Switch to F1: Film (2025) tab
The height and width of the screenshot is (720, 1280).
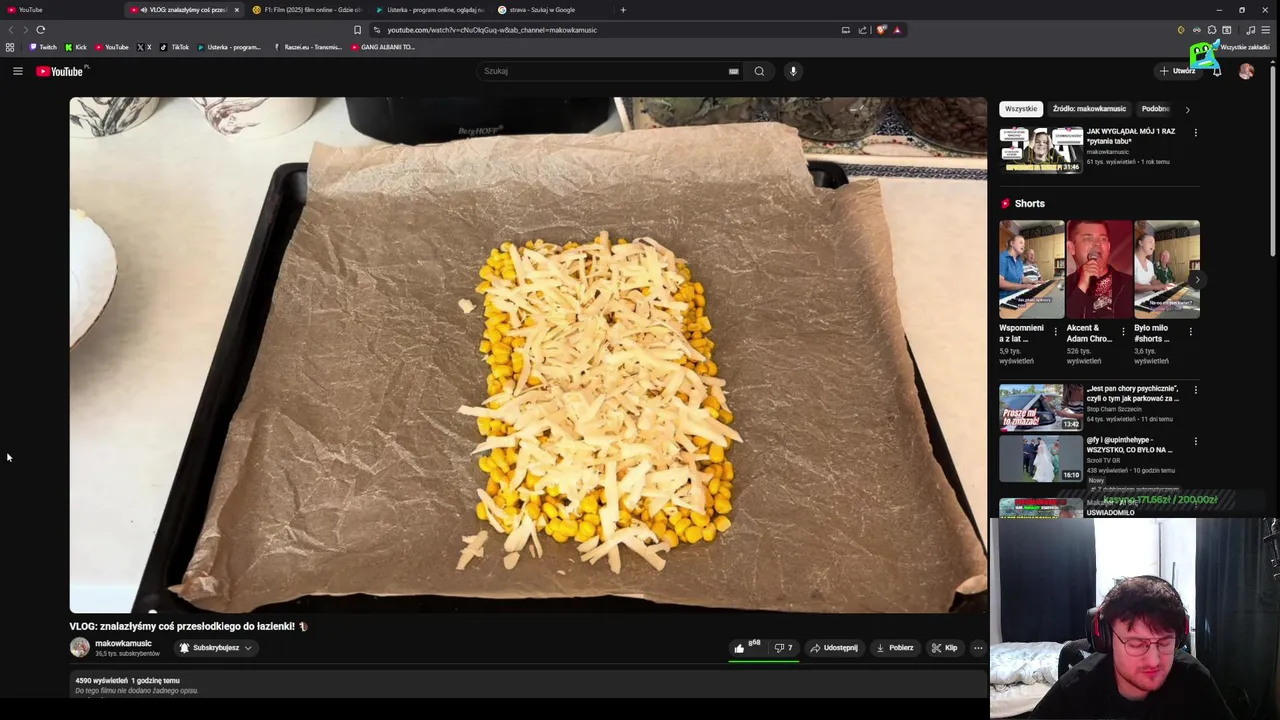coord(307,10)
